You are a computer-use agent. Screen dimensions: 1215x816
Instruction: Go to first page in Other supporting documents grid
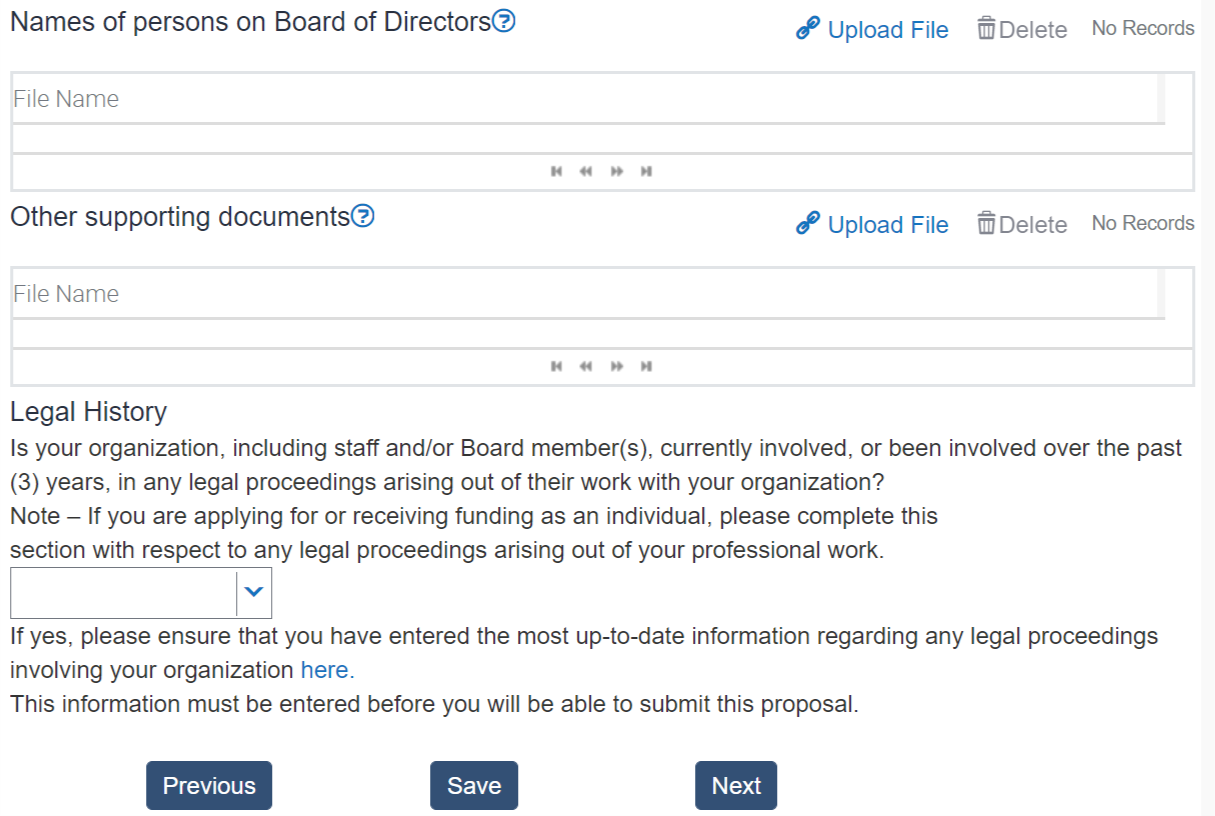556,367
